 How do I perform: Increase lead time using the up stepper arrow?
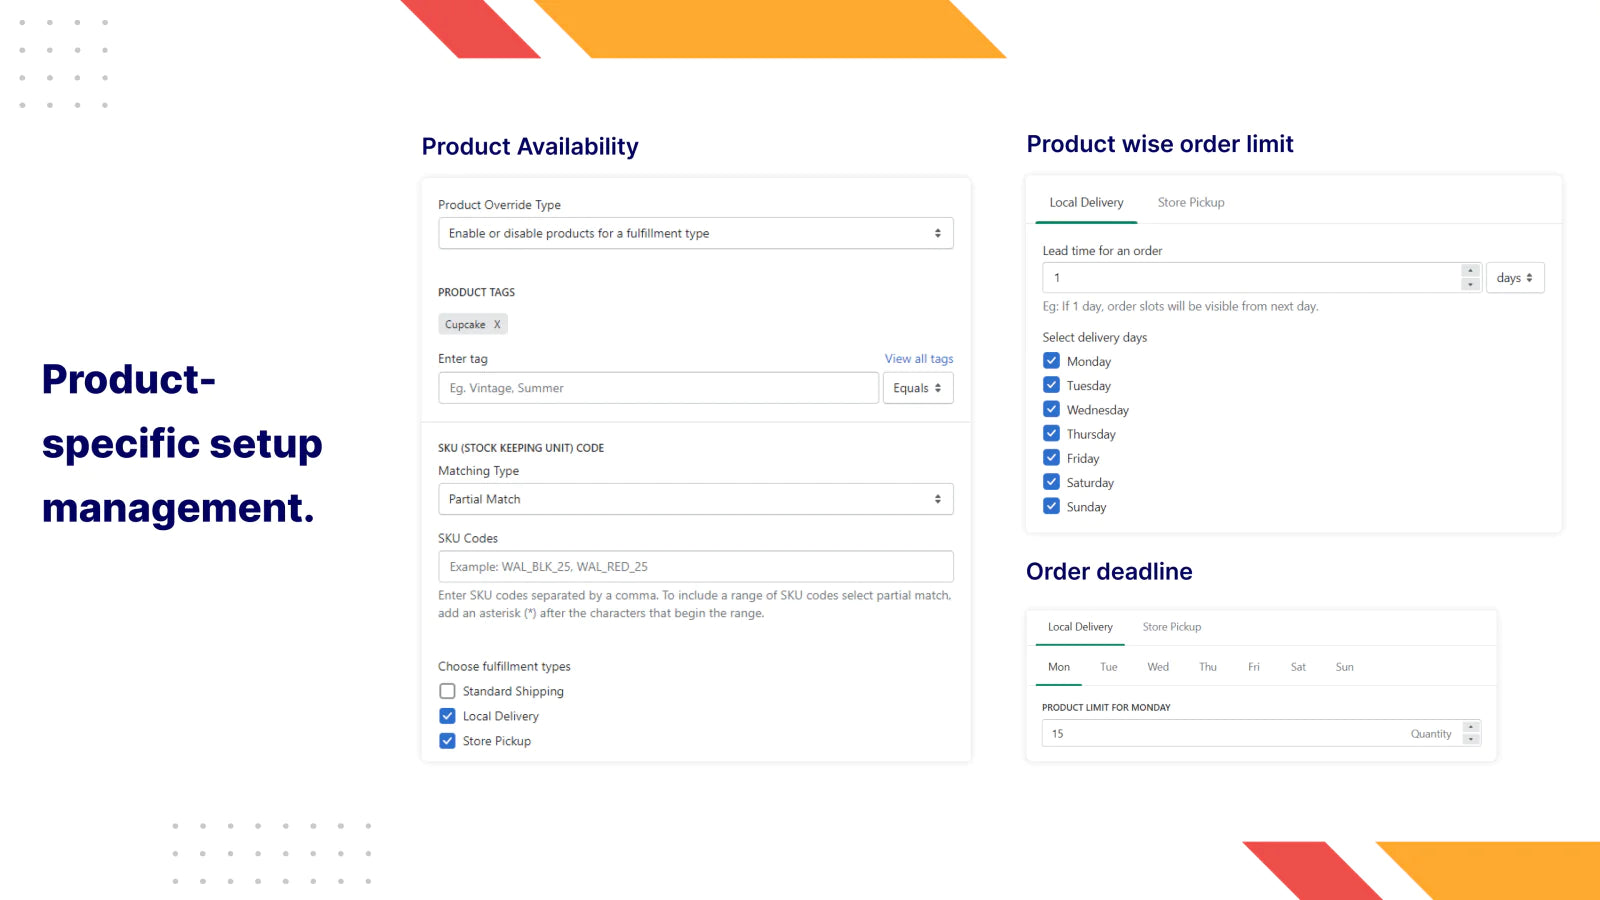[x=1470, y=271]
